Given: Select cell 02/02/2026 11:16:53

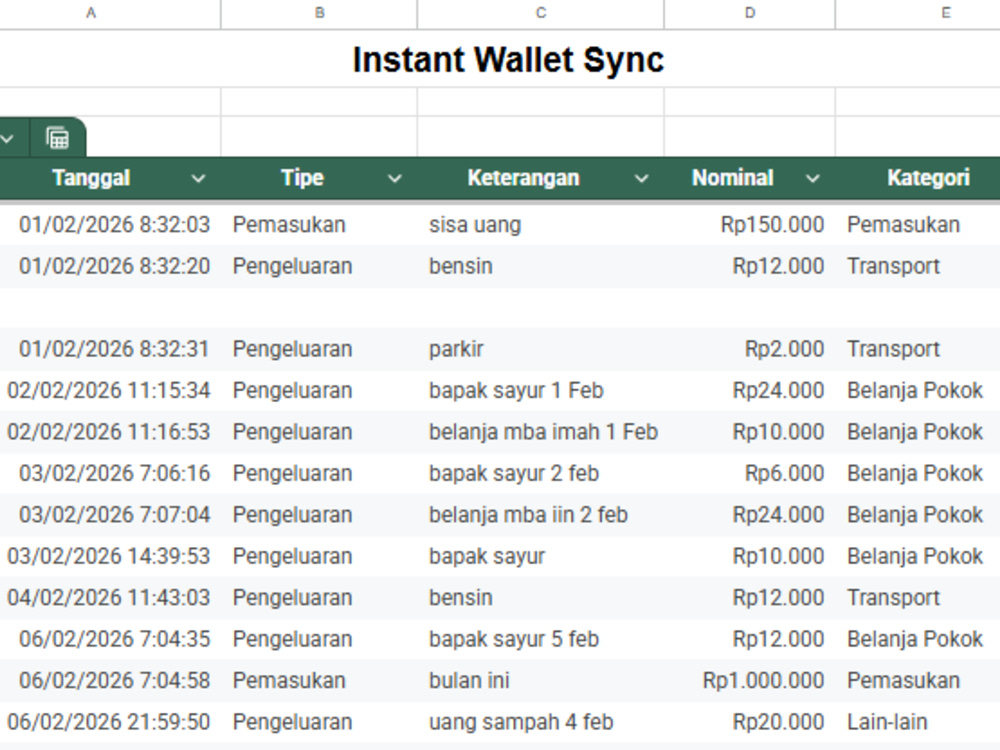Looking at the screenshot, I should (x=110, y=432).
